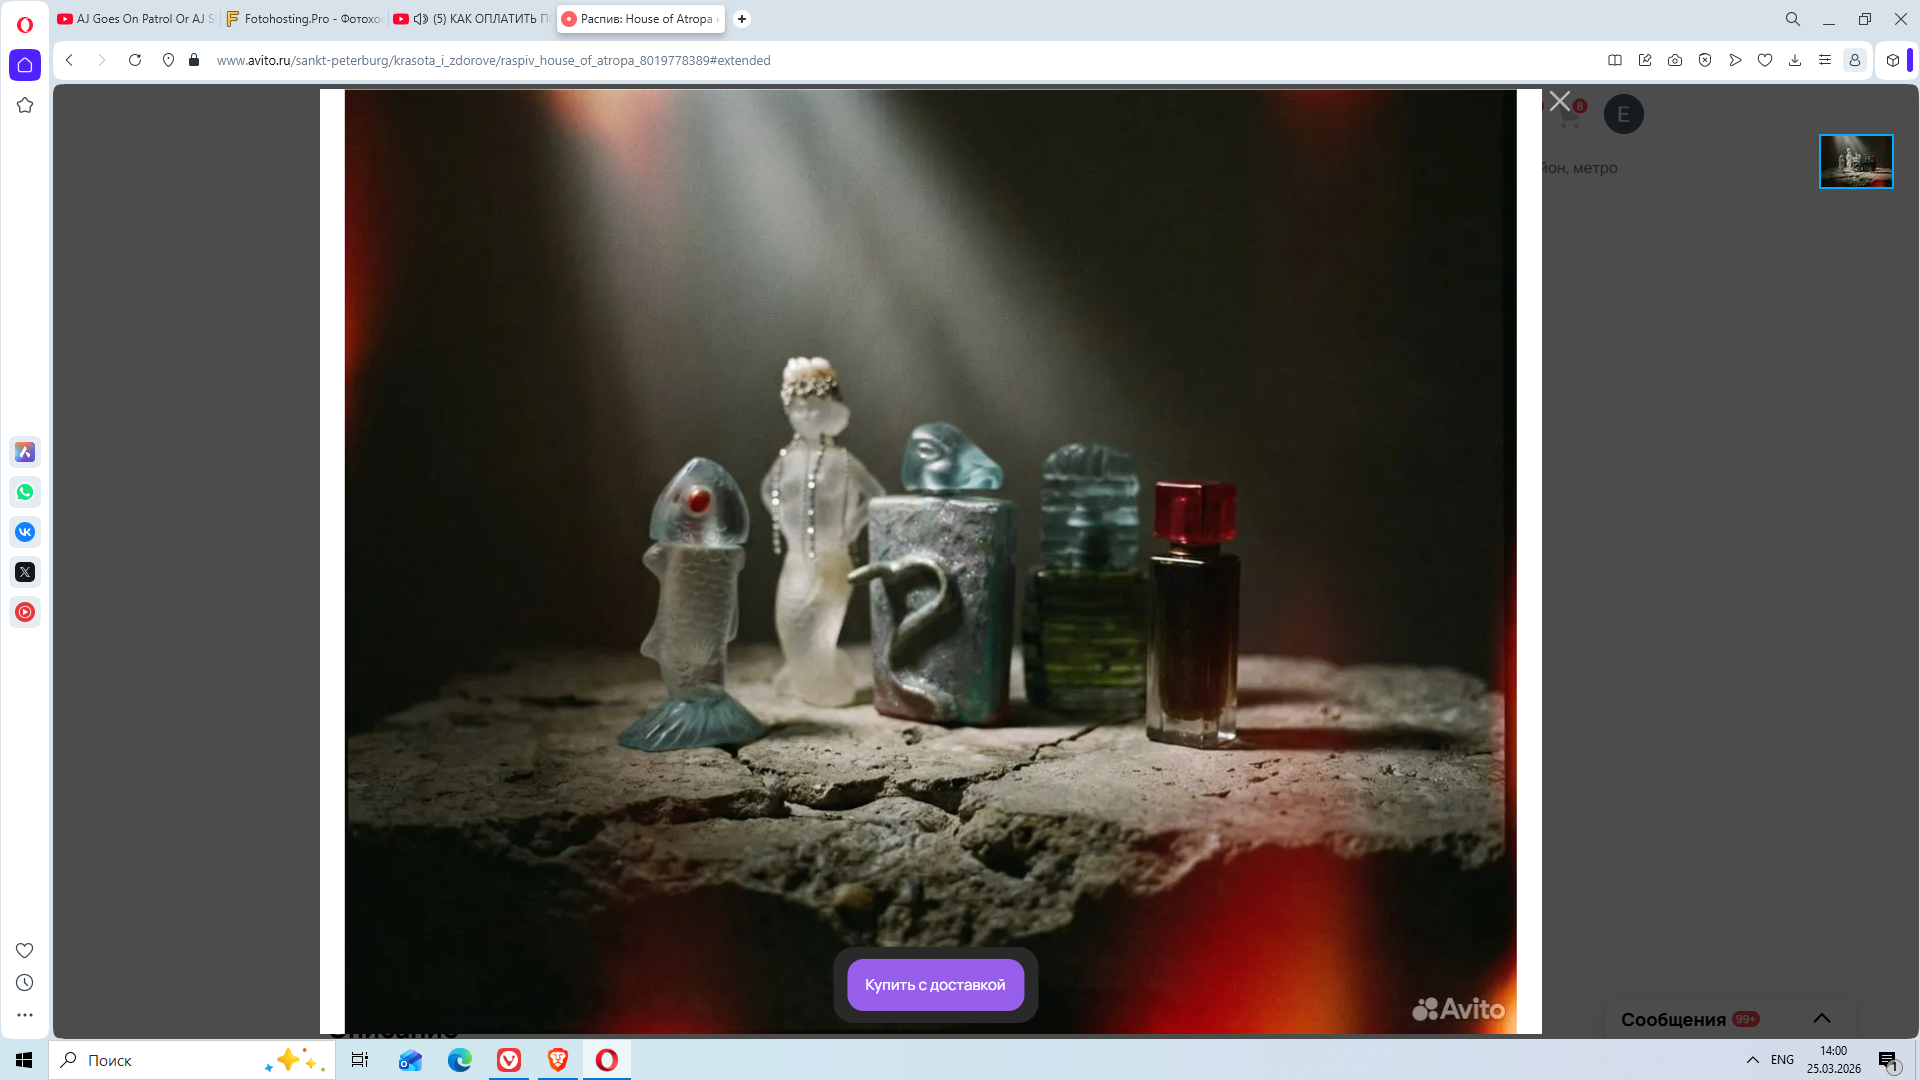Open Opera easy setup menu
The image size is (1920, 1080).
point(1825,60)
